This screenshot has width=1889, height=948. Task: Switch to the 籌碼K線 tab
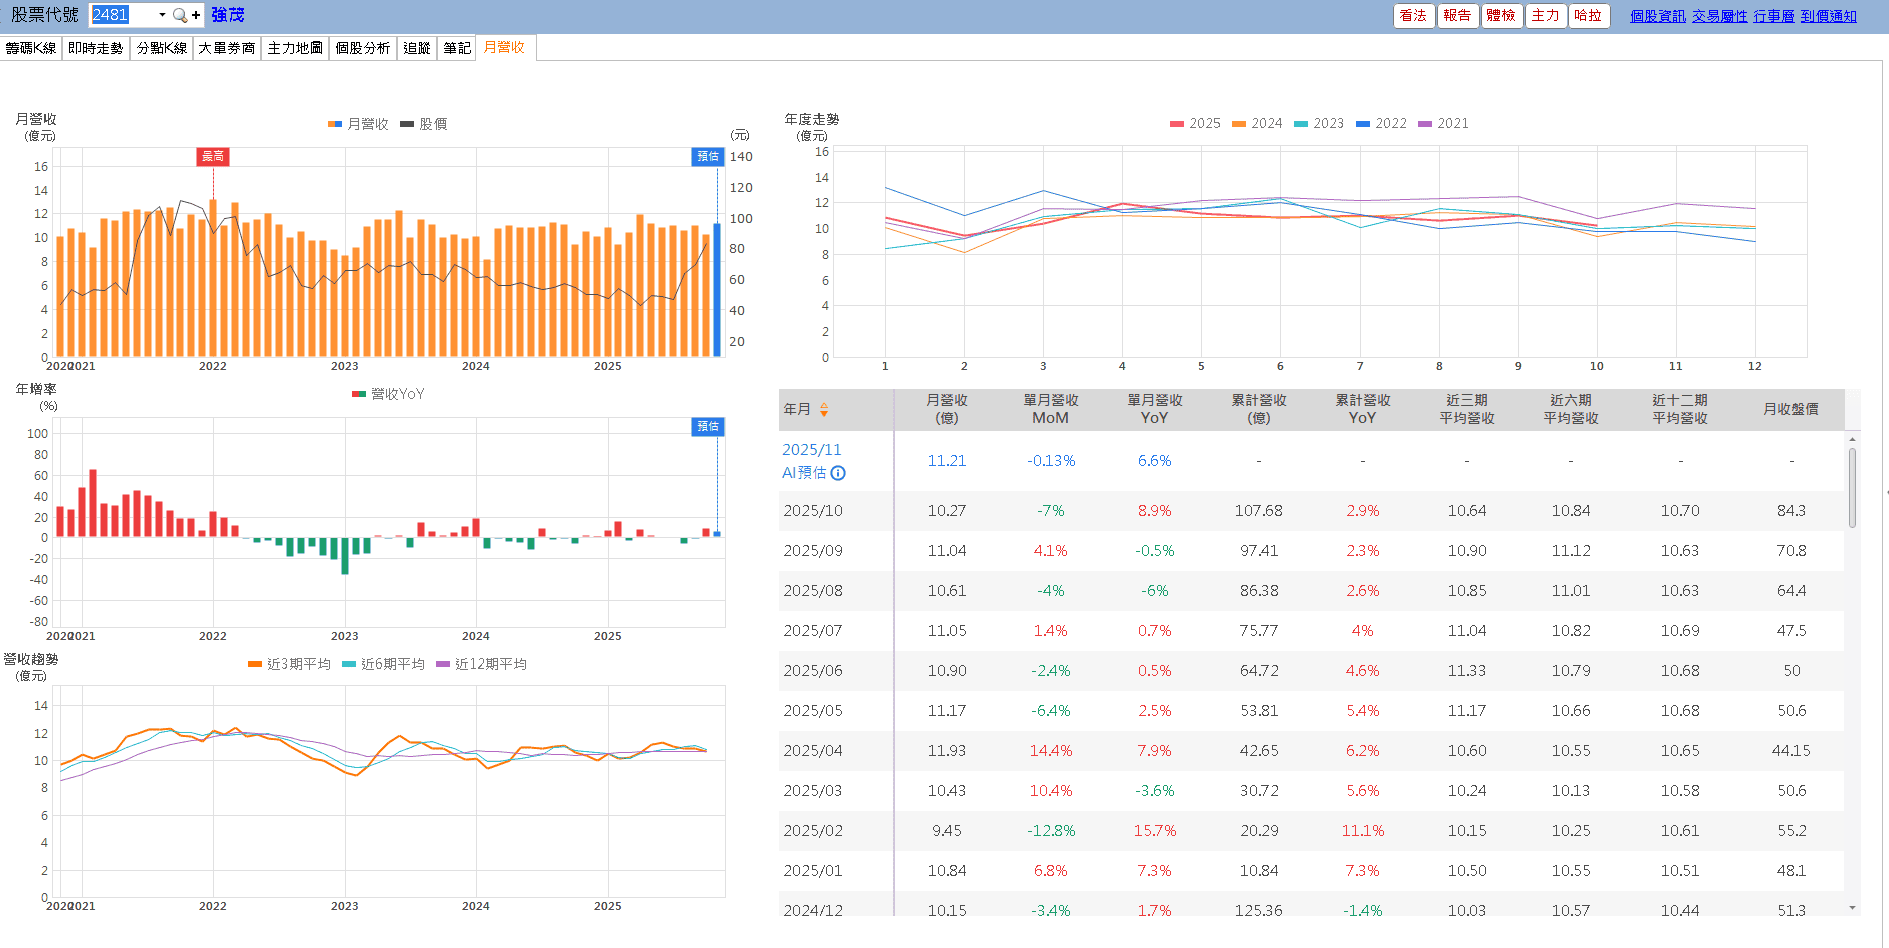pyautogui.click(x=31, y=48)
